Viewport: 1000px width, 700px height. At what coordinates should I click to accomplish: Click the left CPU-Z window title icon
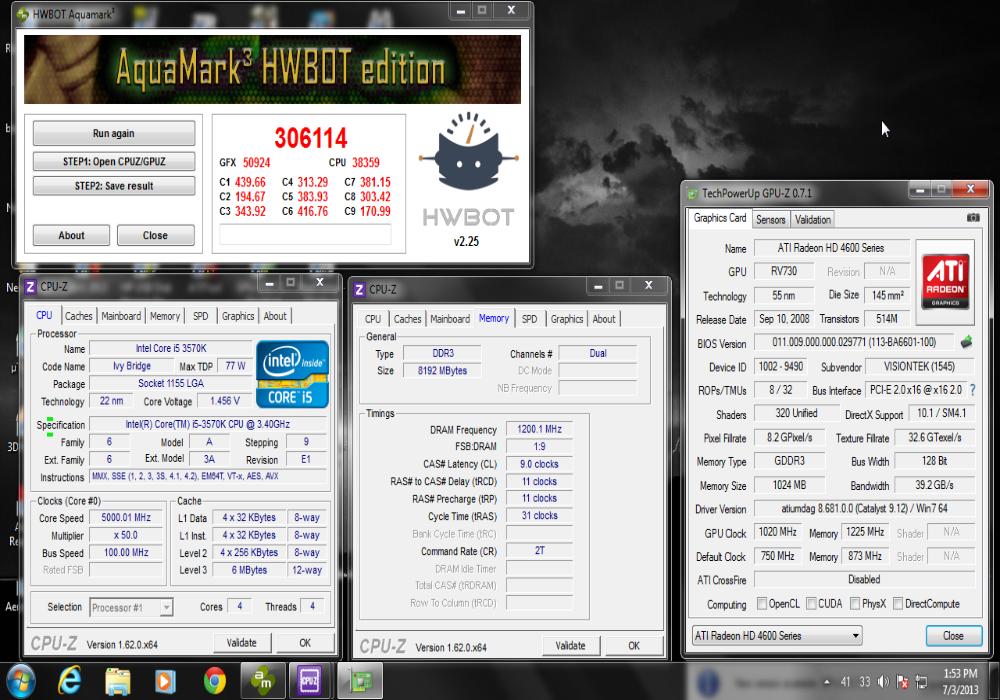pyautogui.click(x=30, y=287)
